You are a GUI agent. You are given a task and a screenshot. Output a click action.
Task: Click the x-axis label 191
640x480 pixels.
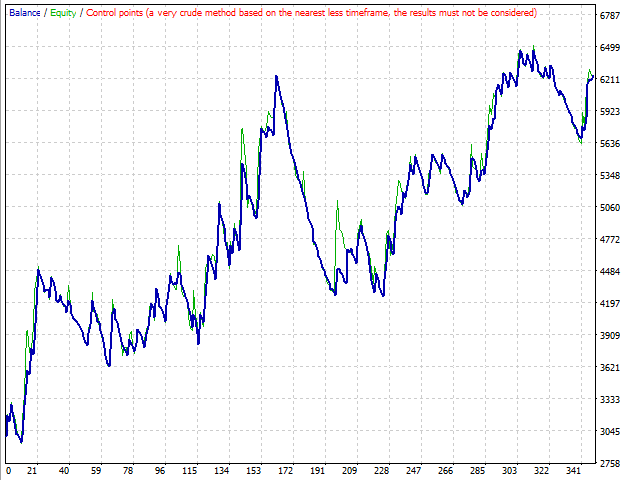tap(318, 471)
